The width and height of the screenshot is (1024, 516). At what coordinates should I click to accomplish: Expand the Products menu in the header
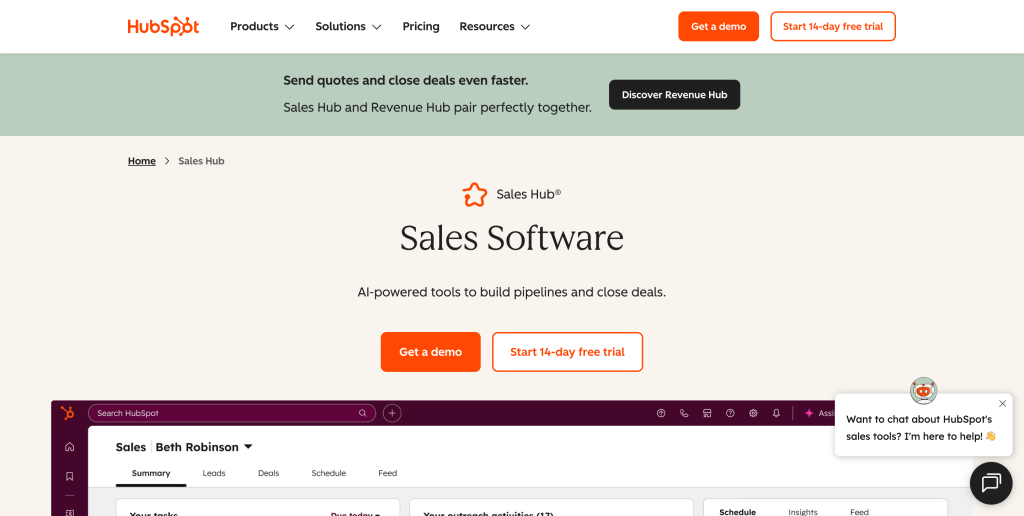pyautogui.click(x=263, y=27)
